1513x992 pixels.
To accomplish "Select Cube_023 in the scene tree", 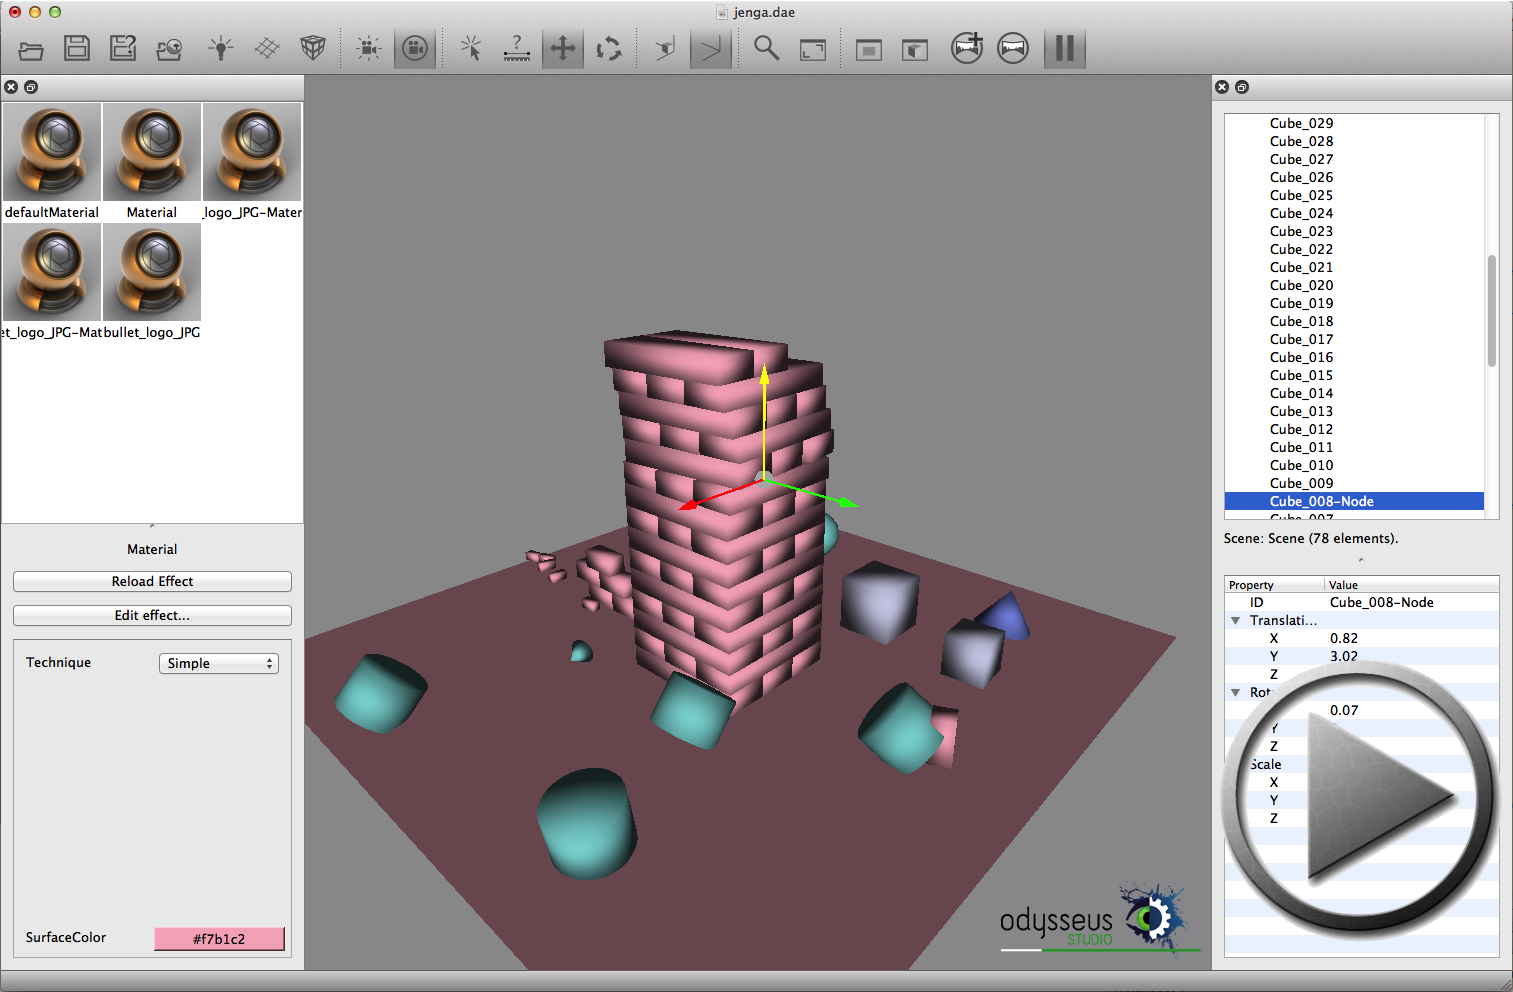I will click(x=1301, y=232).
